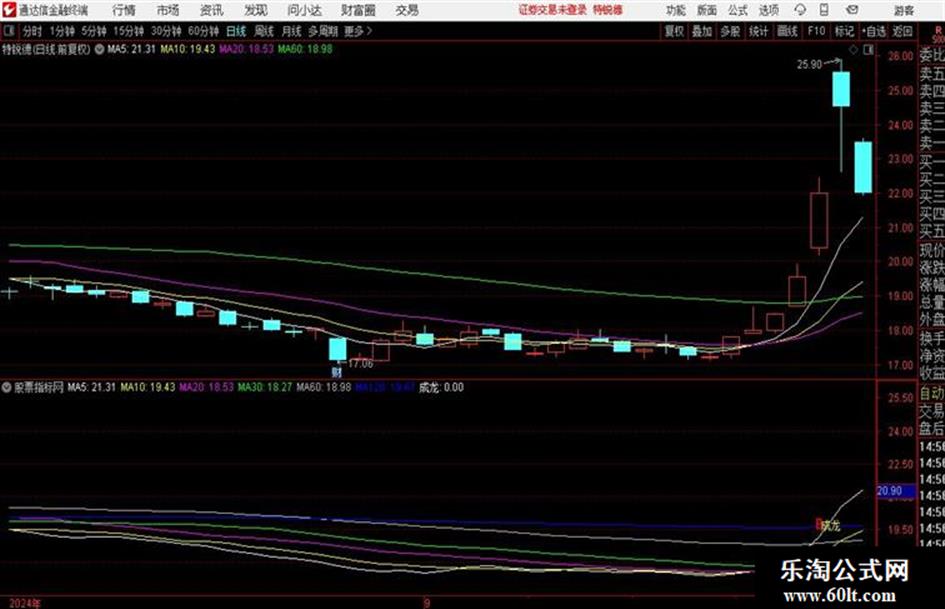Switch to the 5分钟 period tab
This screenshot has width=945, height=609.
[94, 31]
